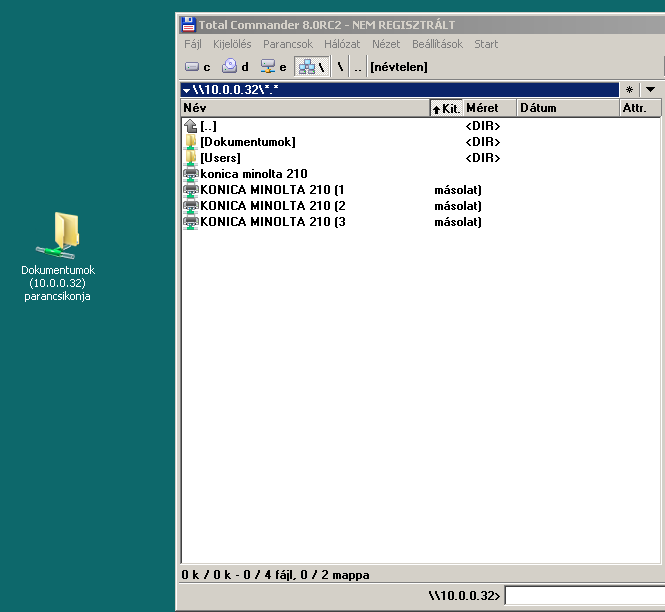This screenshot has height=612, width=665.
Task: Switch to CD drive d button
Action: (235, 67)
